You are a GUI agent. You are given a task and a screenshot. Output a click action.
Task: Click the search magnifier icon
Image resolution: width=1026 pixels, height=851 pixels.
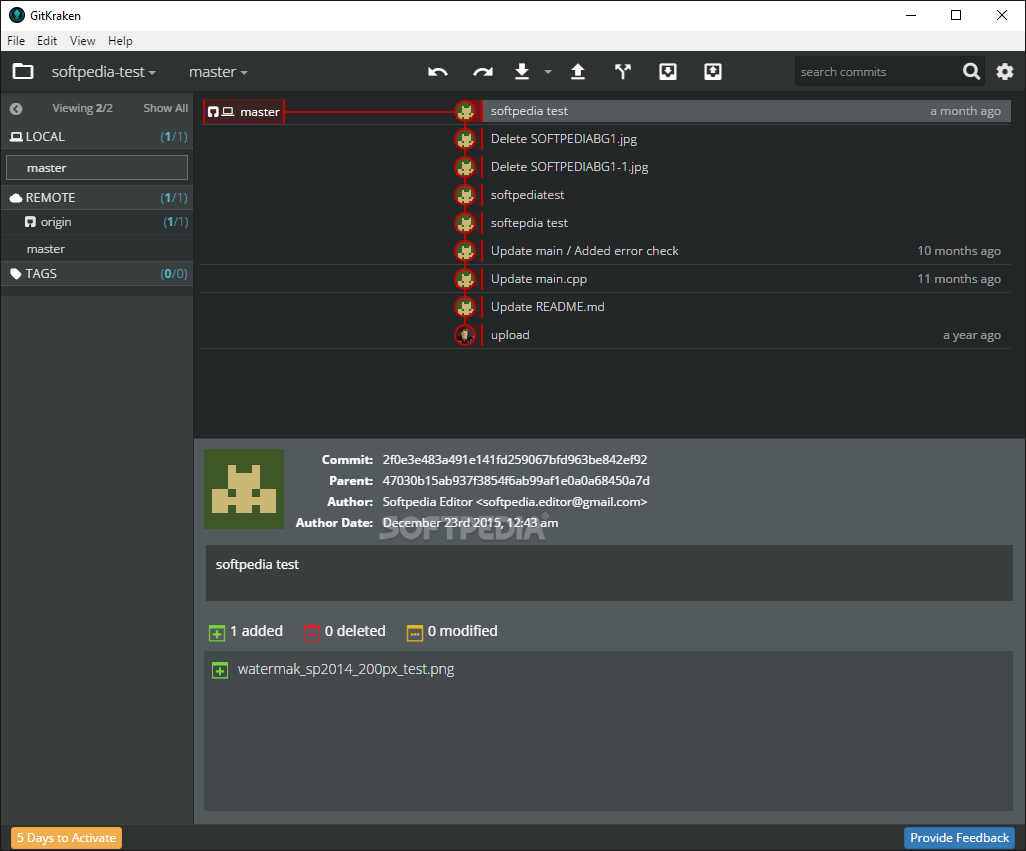pyautogui.click(x=972, y=71)
